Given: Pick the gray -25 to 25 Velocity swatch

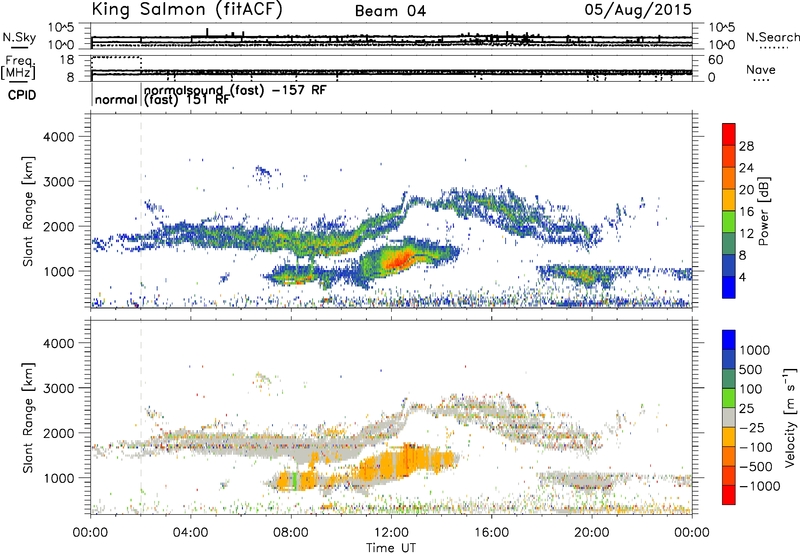Looking at the screenshot, I should pyautogui.click(x=729, y=417).
